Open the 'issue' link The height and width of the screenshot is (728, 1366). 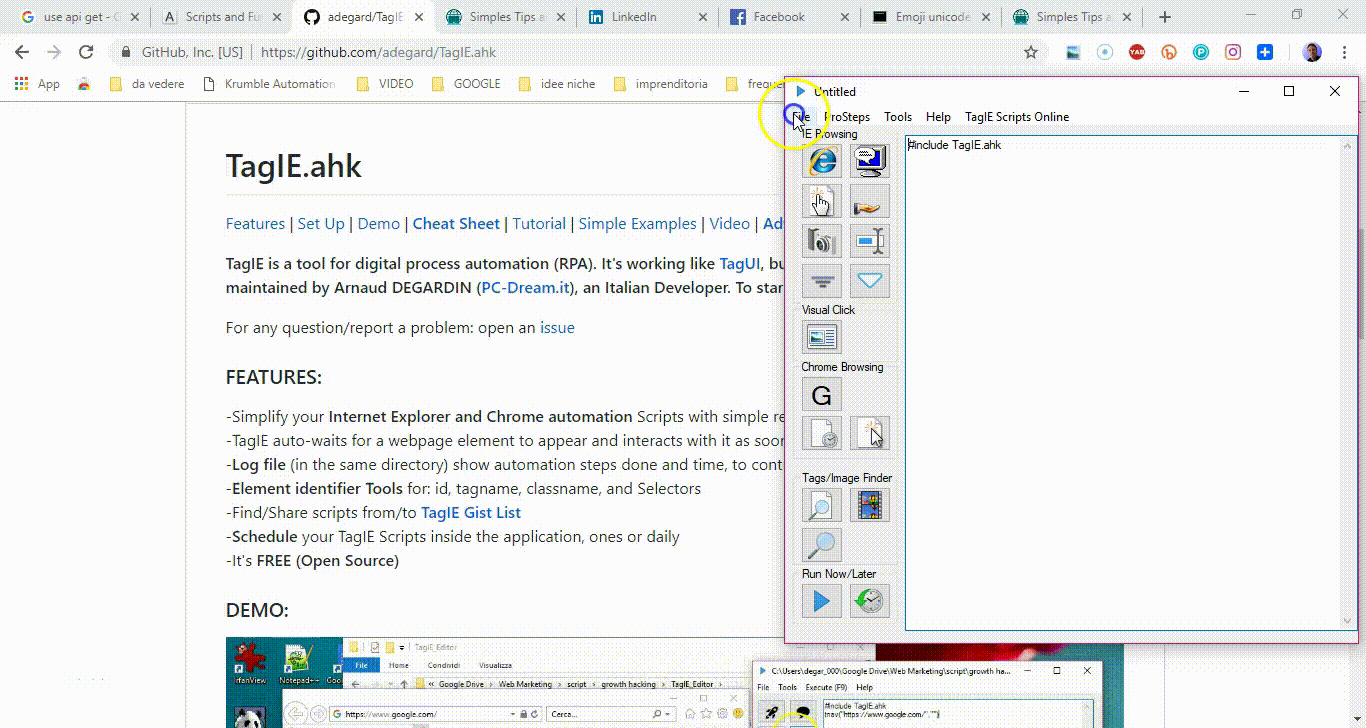pos(557,328)
